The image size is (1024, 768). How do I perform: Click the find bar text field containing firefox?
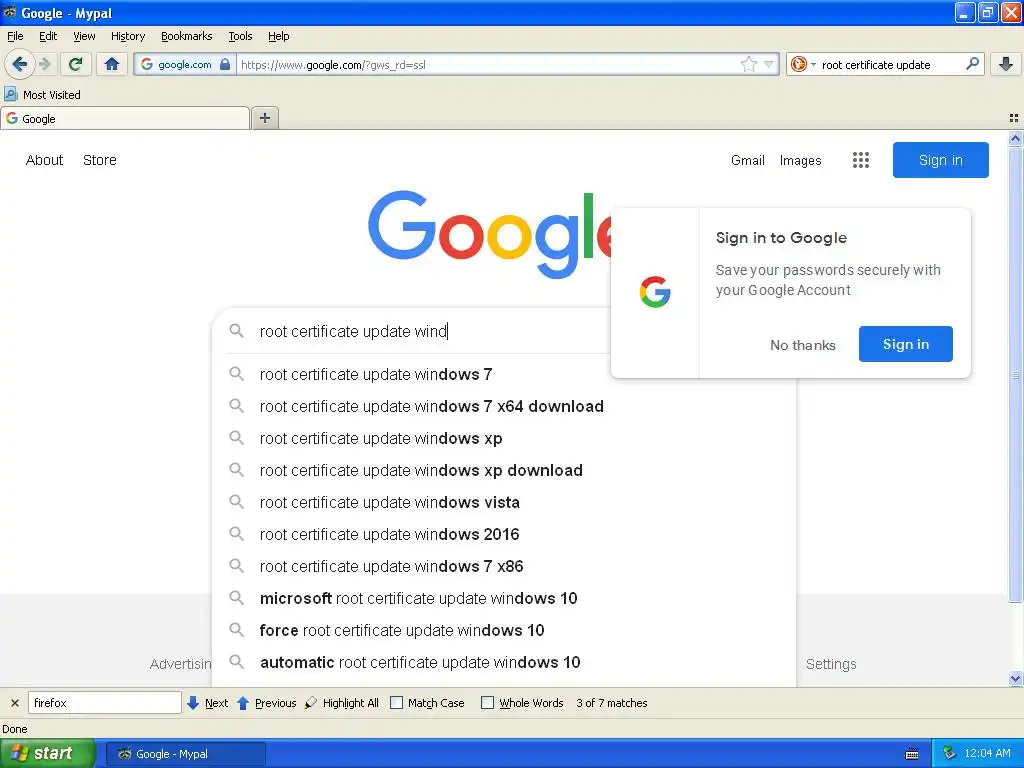pos(104,703)
